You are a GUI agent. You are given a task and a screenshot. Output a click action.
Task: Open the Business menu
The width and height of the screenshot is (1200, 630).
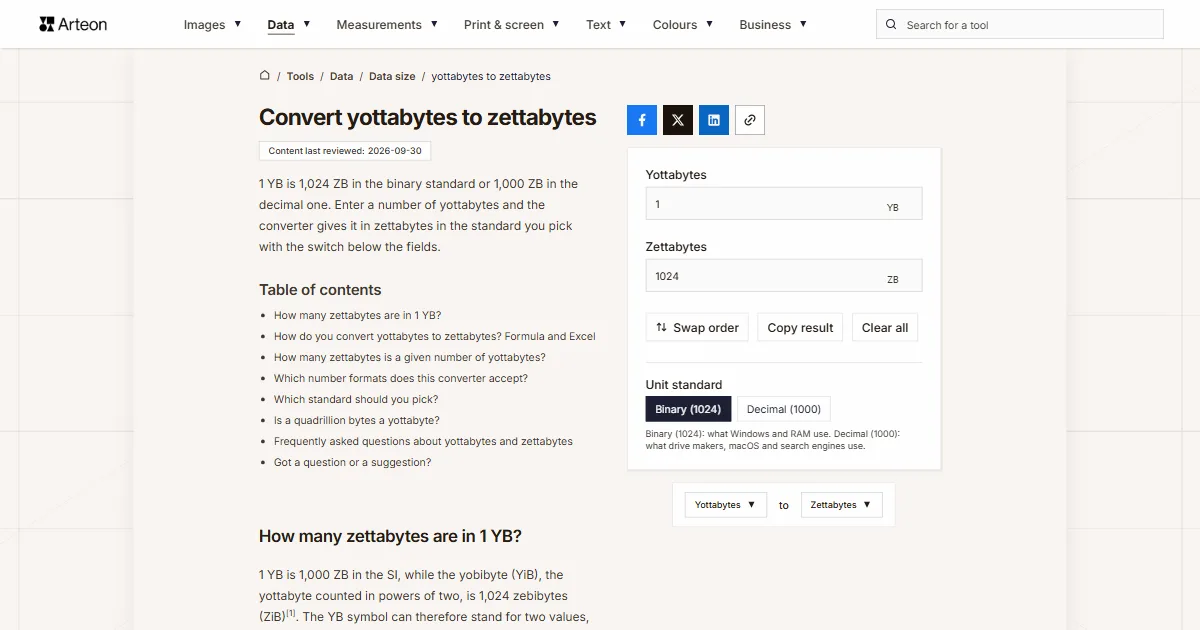773,25
